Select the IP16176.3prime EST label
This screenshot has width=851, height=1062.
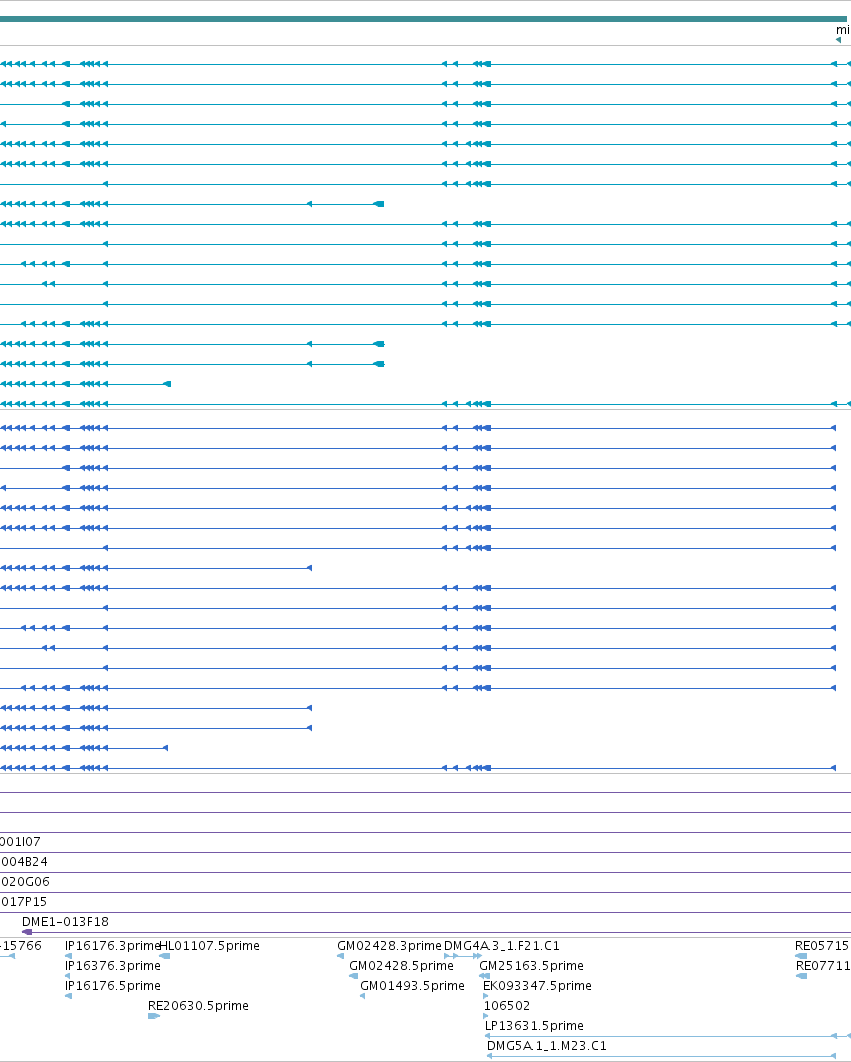click(x=112, y=946)
